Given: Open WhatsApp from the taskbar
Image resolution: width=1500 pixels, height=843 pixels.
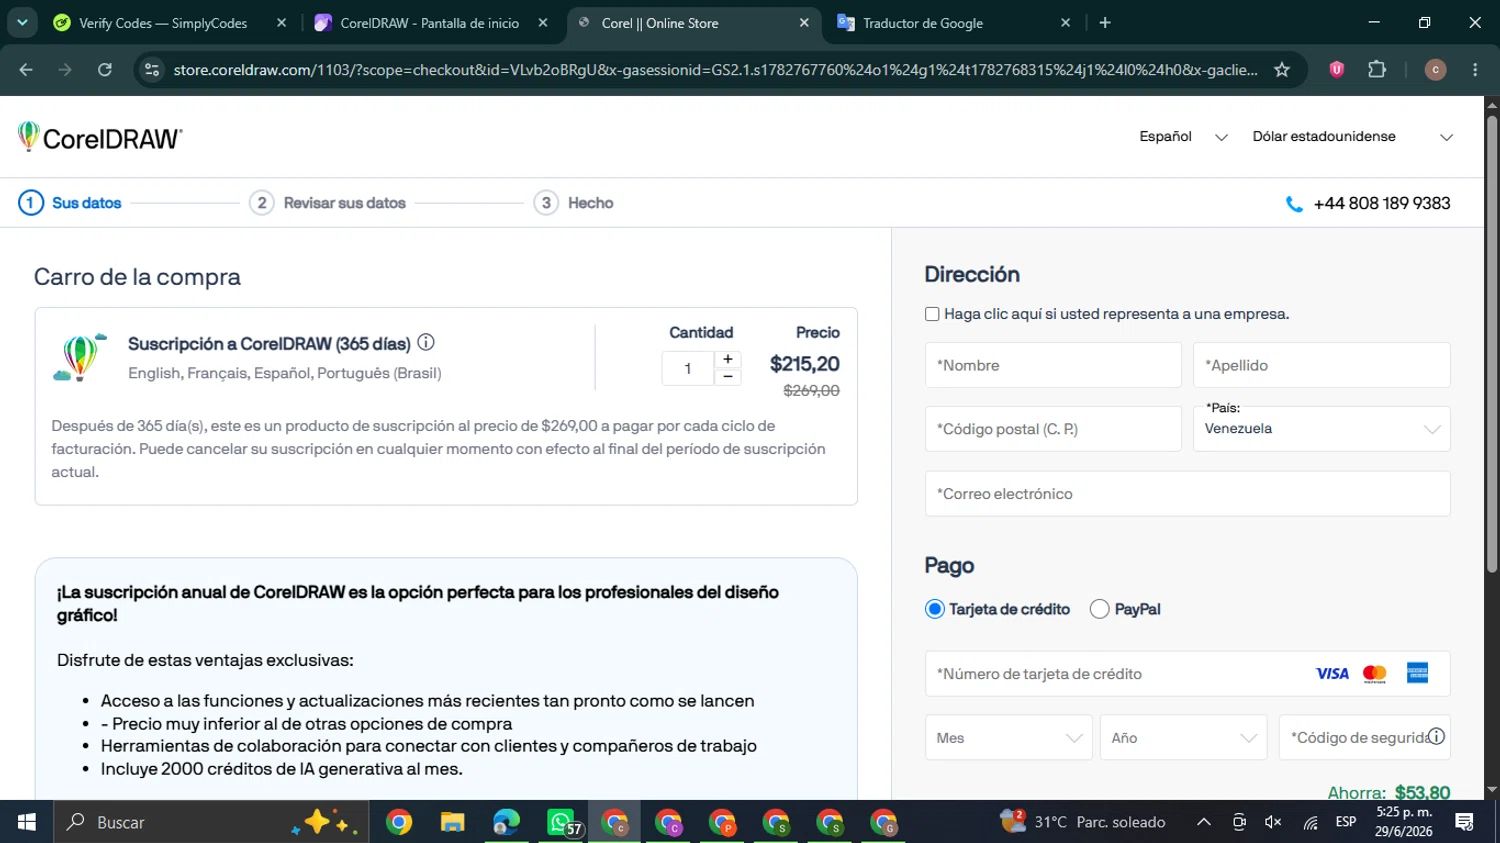Looking at the screenshot, I should click(x=562, y=822).
